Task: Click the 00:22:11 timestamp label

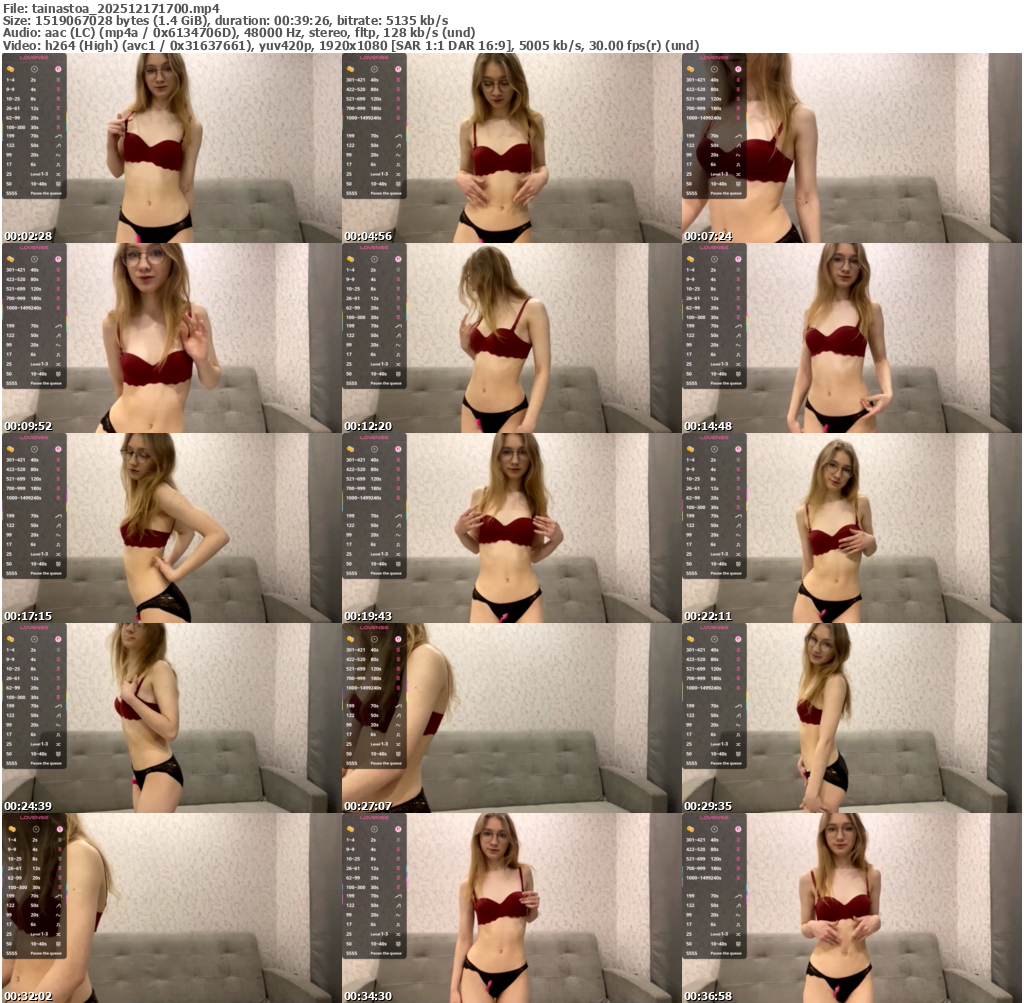Action: point(707,616)
